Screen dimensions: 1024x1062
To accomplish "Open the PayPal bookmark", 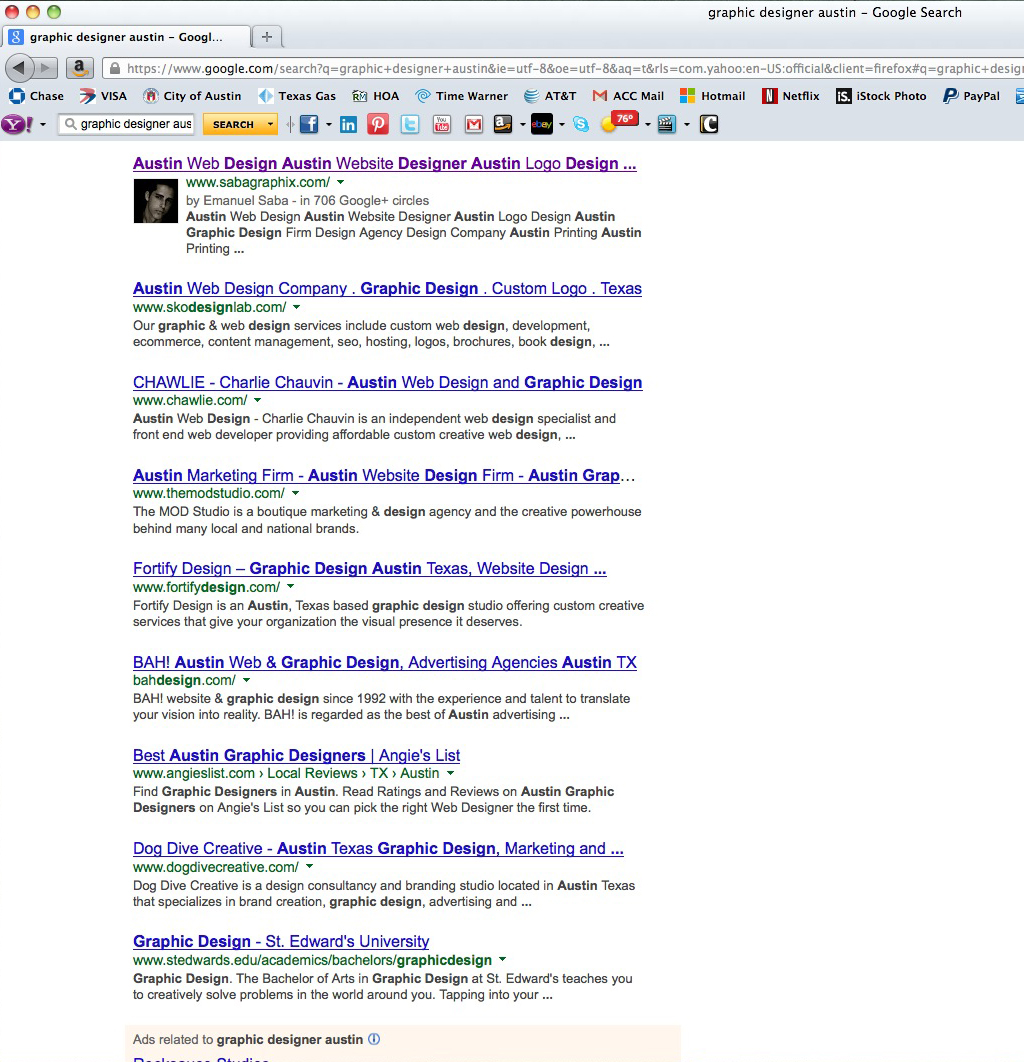I will pos(971,96).
